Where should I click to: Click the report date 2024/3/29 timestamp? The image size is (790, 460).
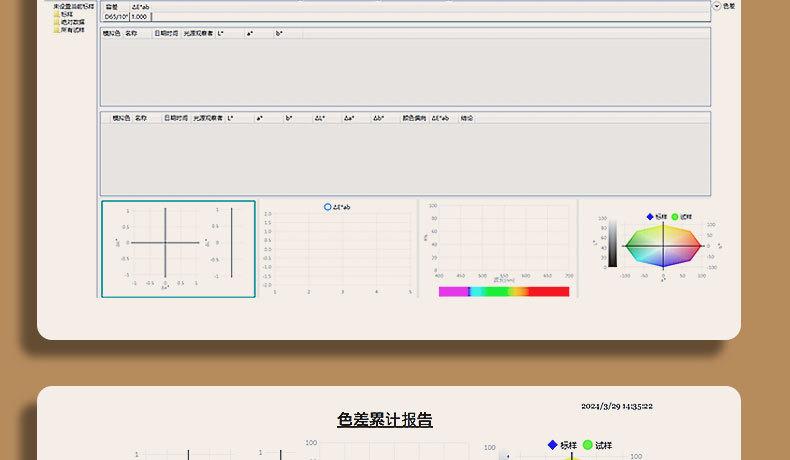(617, 406)
